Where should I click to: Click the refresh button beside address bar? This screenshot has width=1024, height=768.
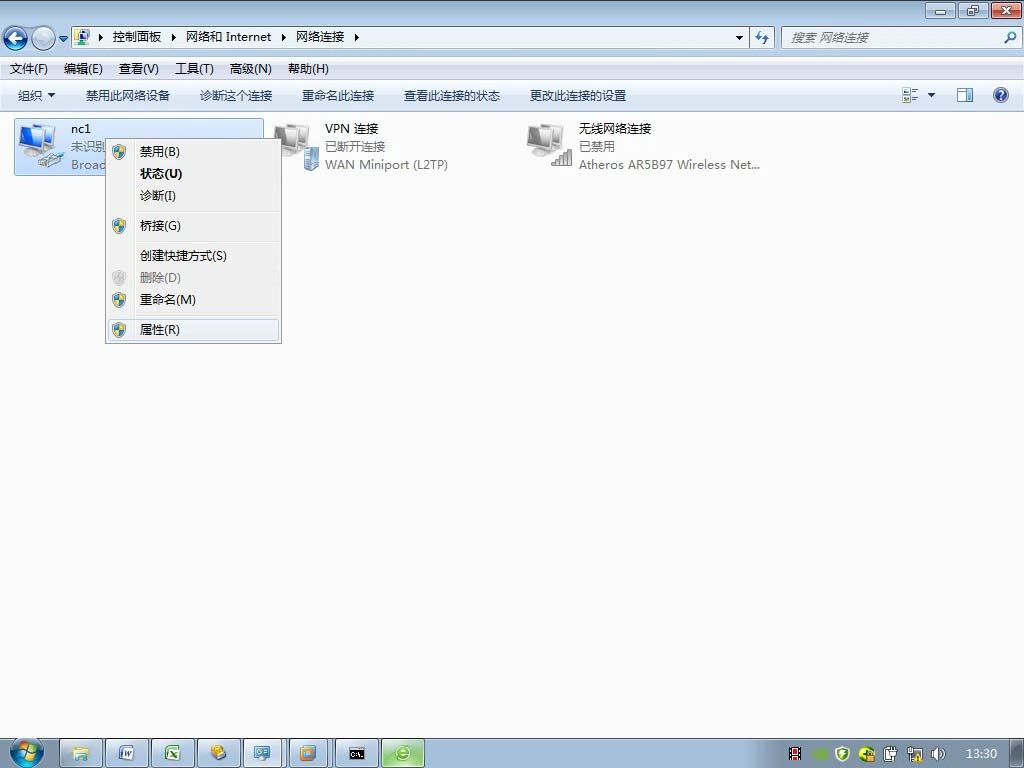(x=761, y=37)
